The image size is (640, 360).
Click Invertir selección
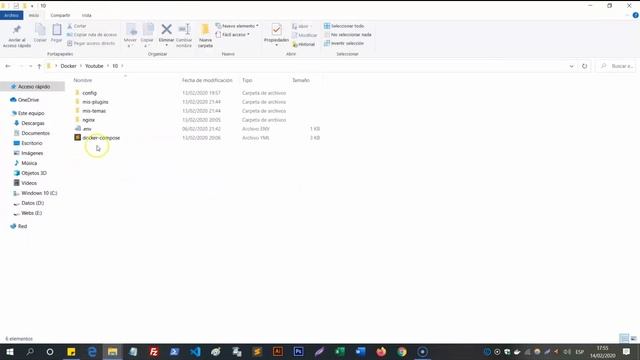click(344, 43)
